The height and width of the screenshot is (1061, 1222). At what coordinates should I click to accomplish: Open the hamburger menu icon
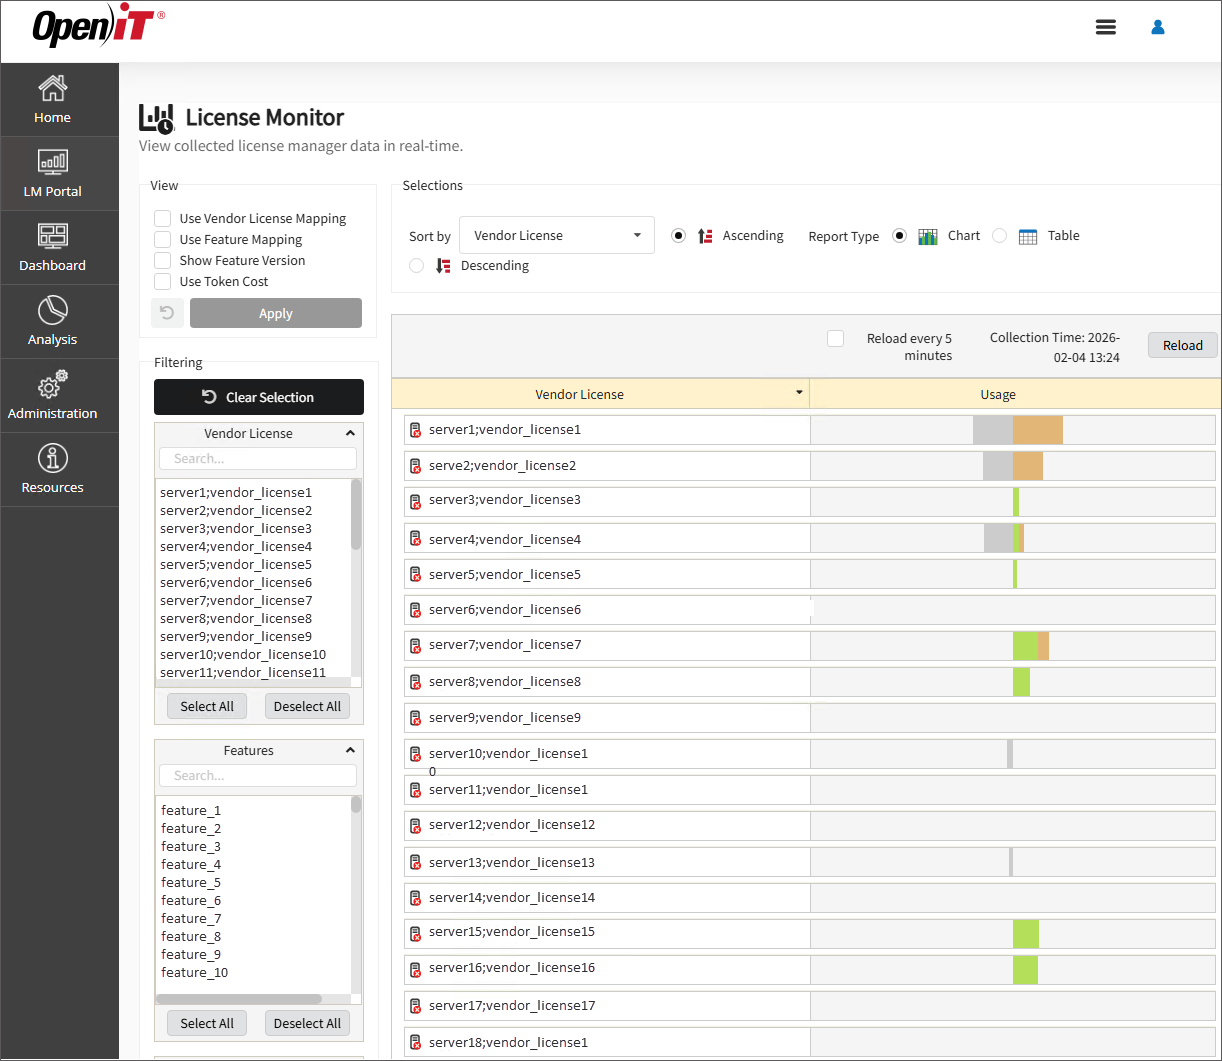pyautogui.click(x=1105, y=28)
